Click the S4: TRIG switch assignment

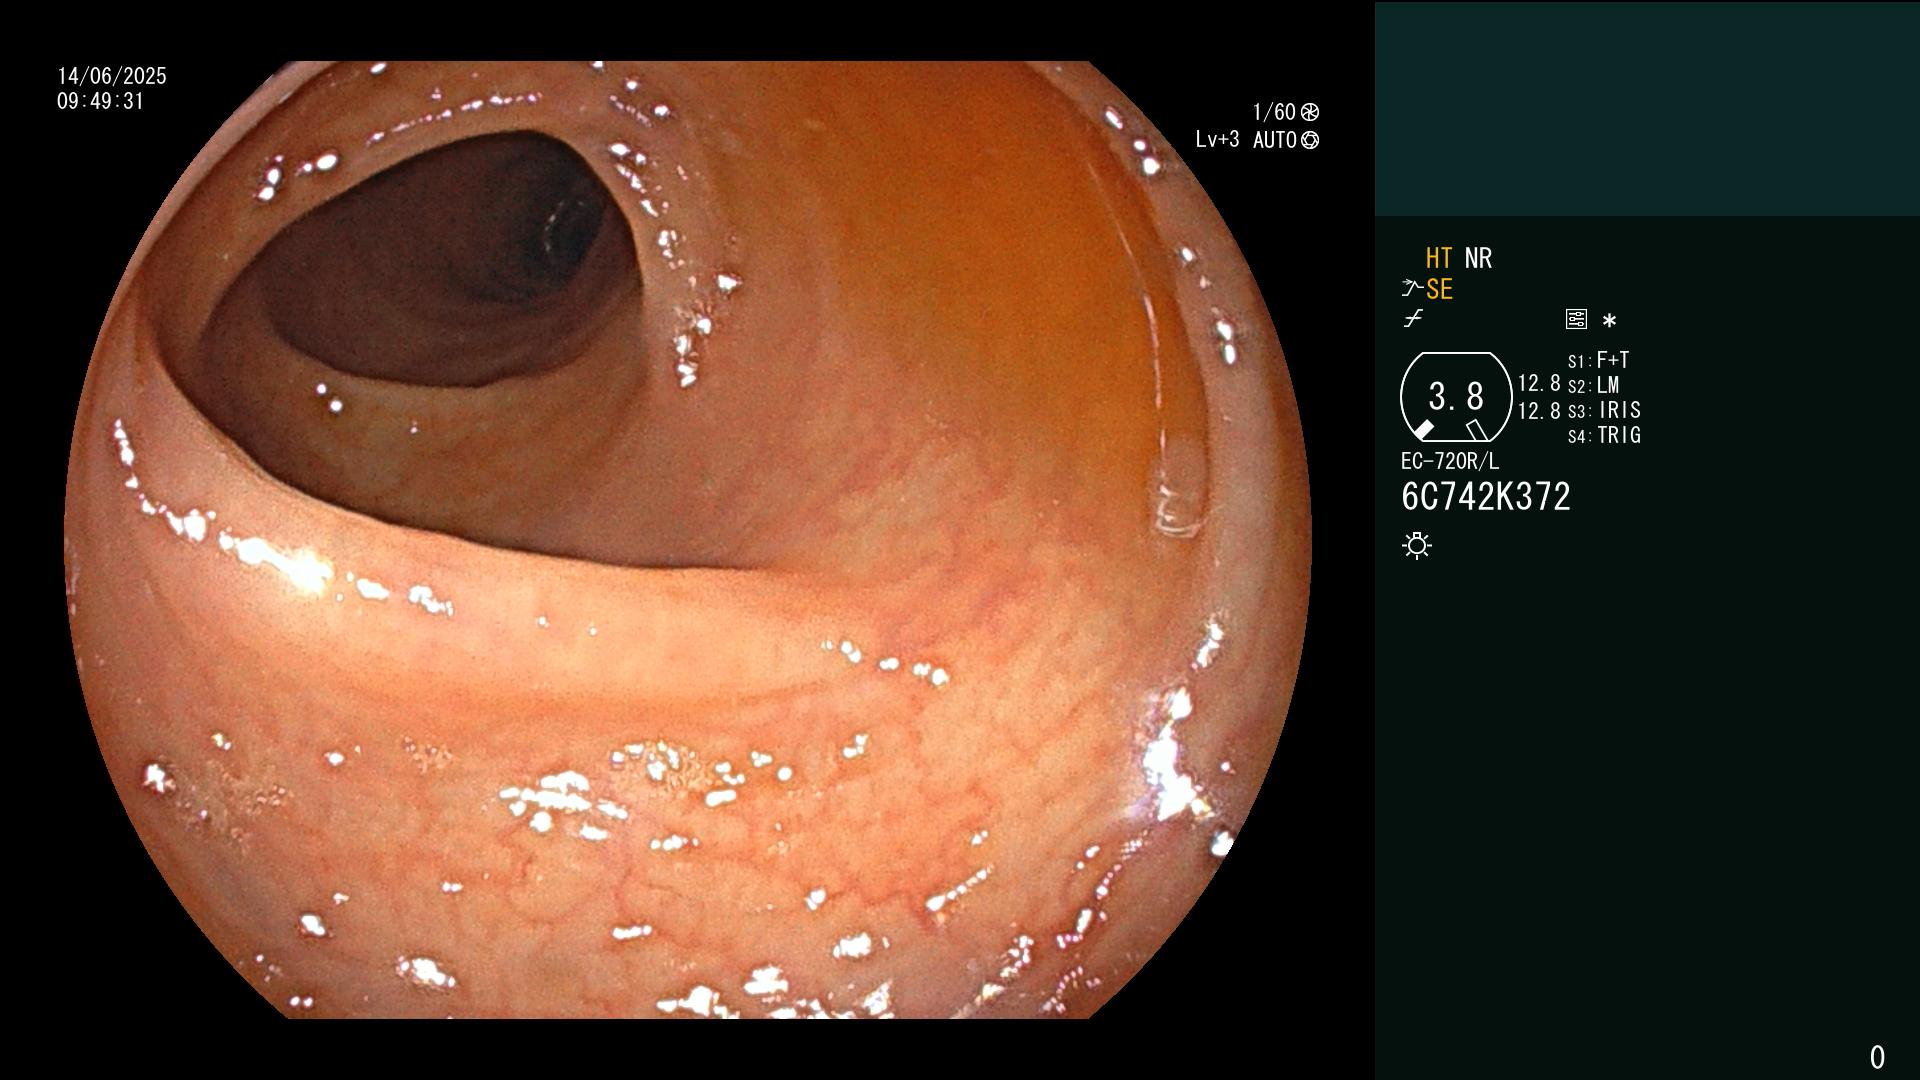tap(1605, 435)
